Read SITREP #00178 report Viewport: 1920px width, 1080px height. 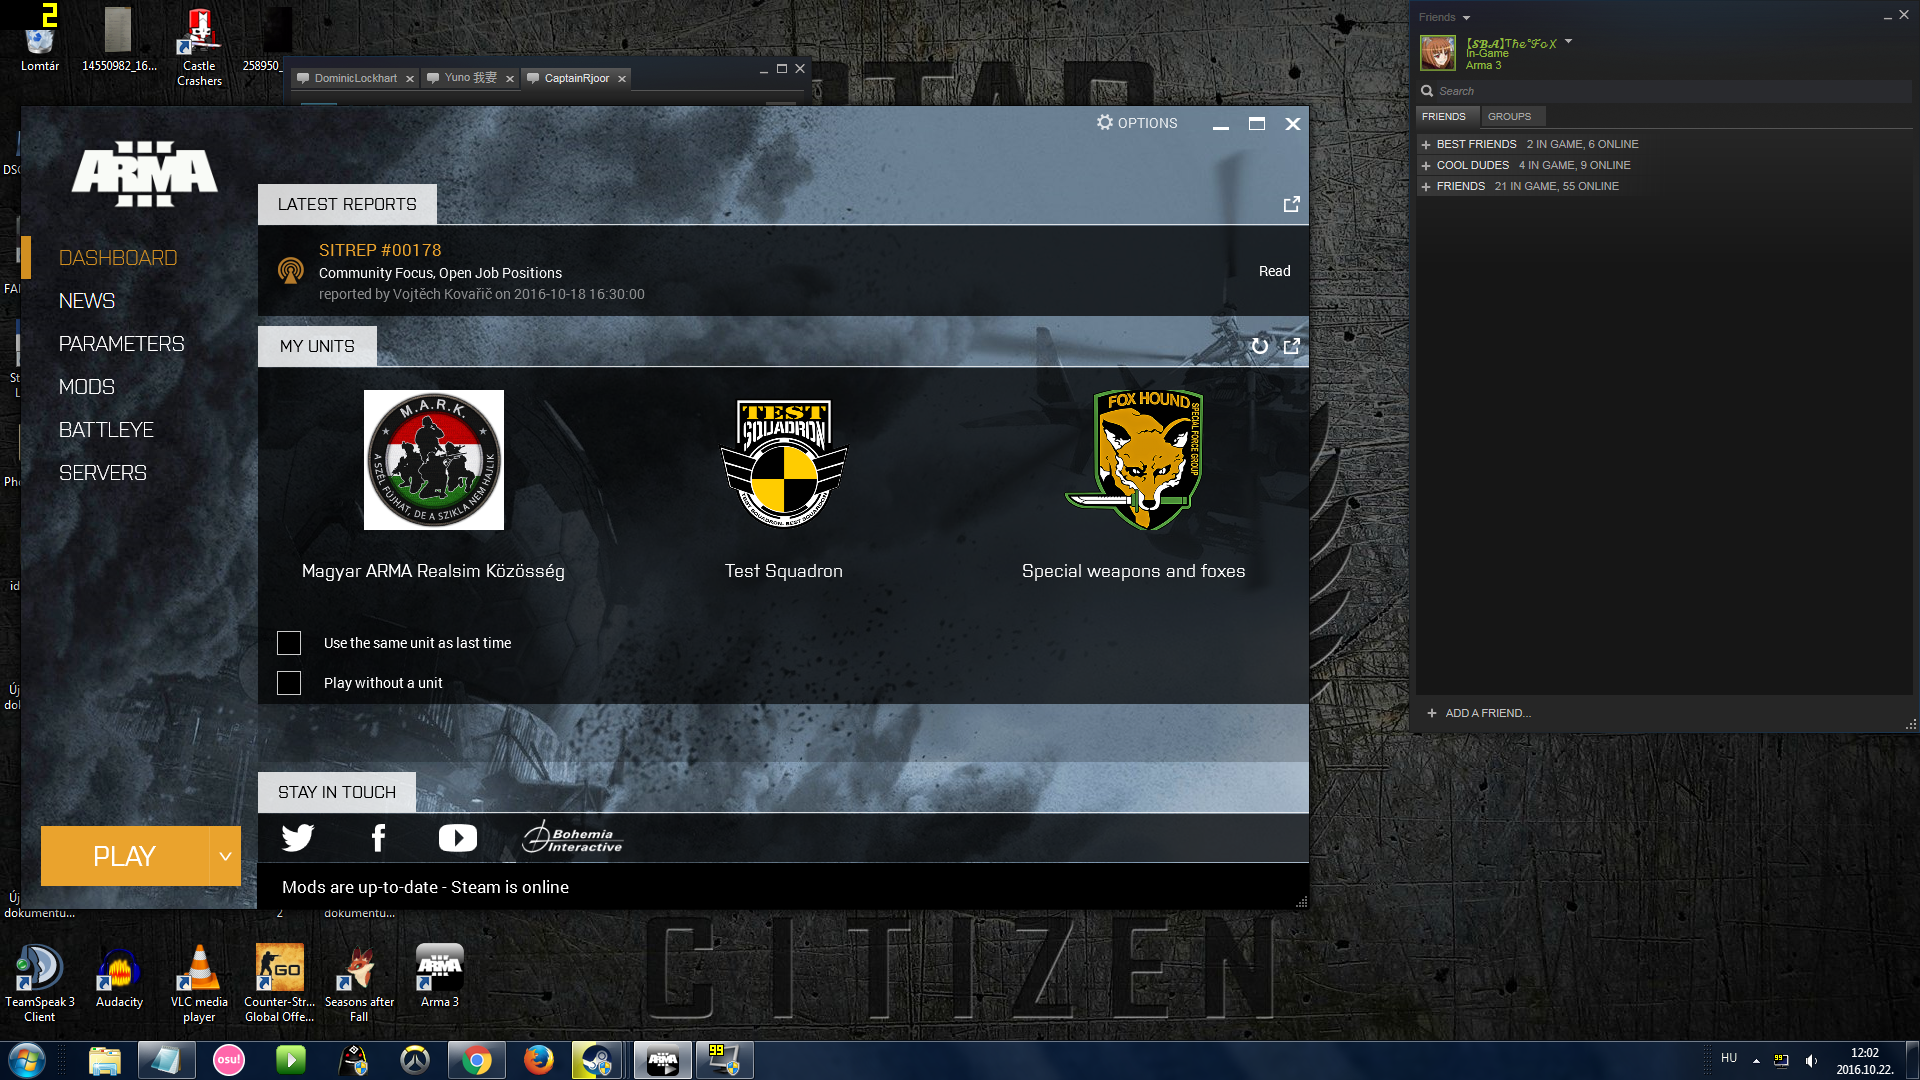1274,271
